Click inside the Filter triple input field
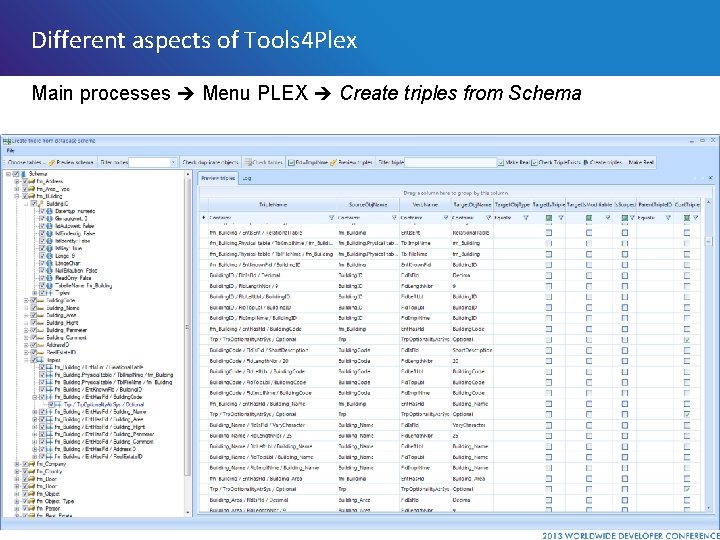The height and width of the screenshot is (540, 720). pos(450,162)
